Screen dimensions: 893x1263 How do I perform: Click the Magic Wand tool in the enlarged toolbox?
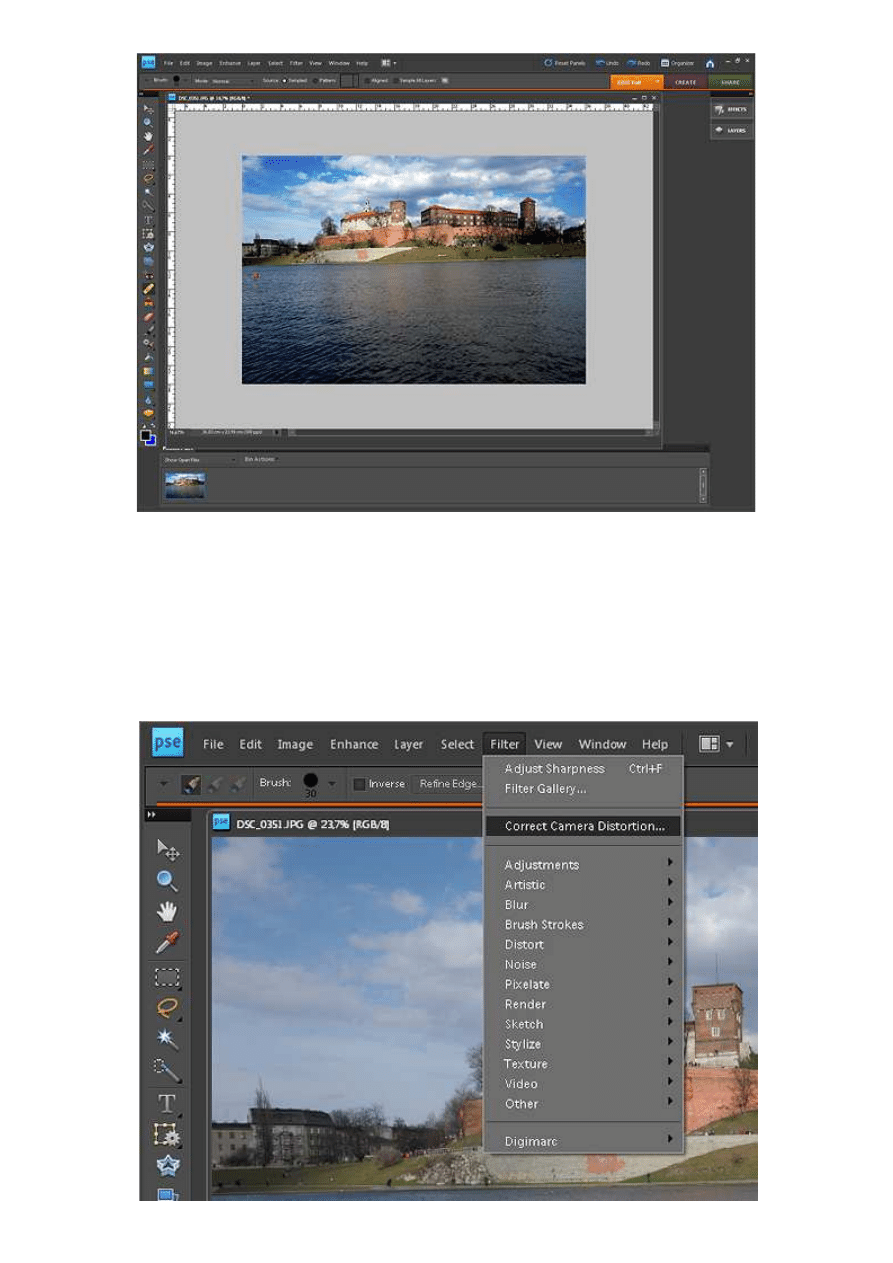167,1039
